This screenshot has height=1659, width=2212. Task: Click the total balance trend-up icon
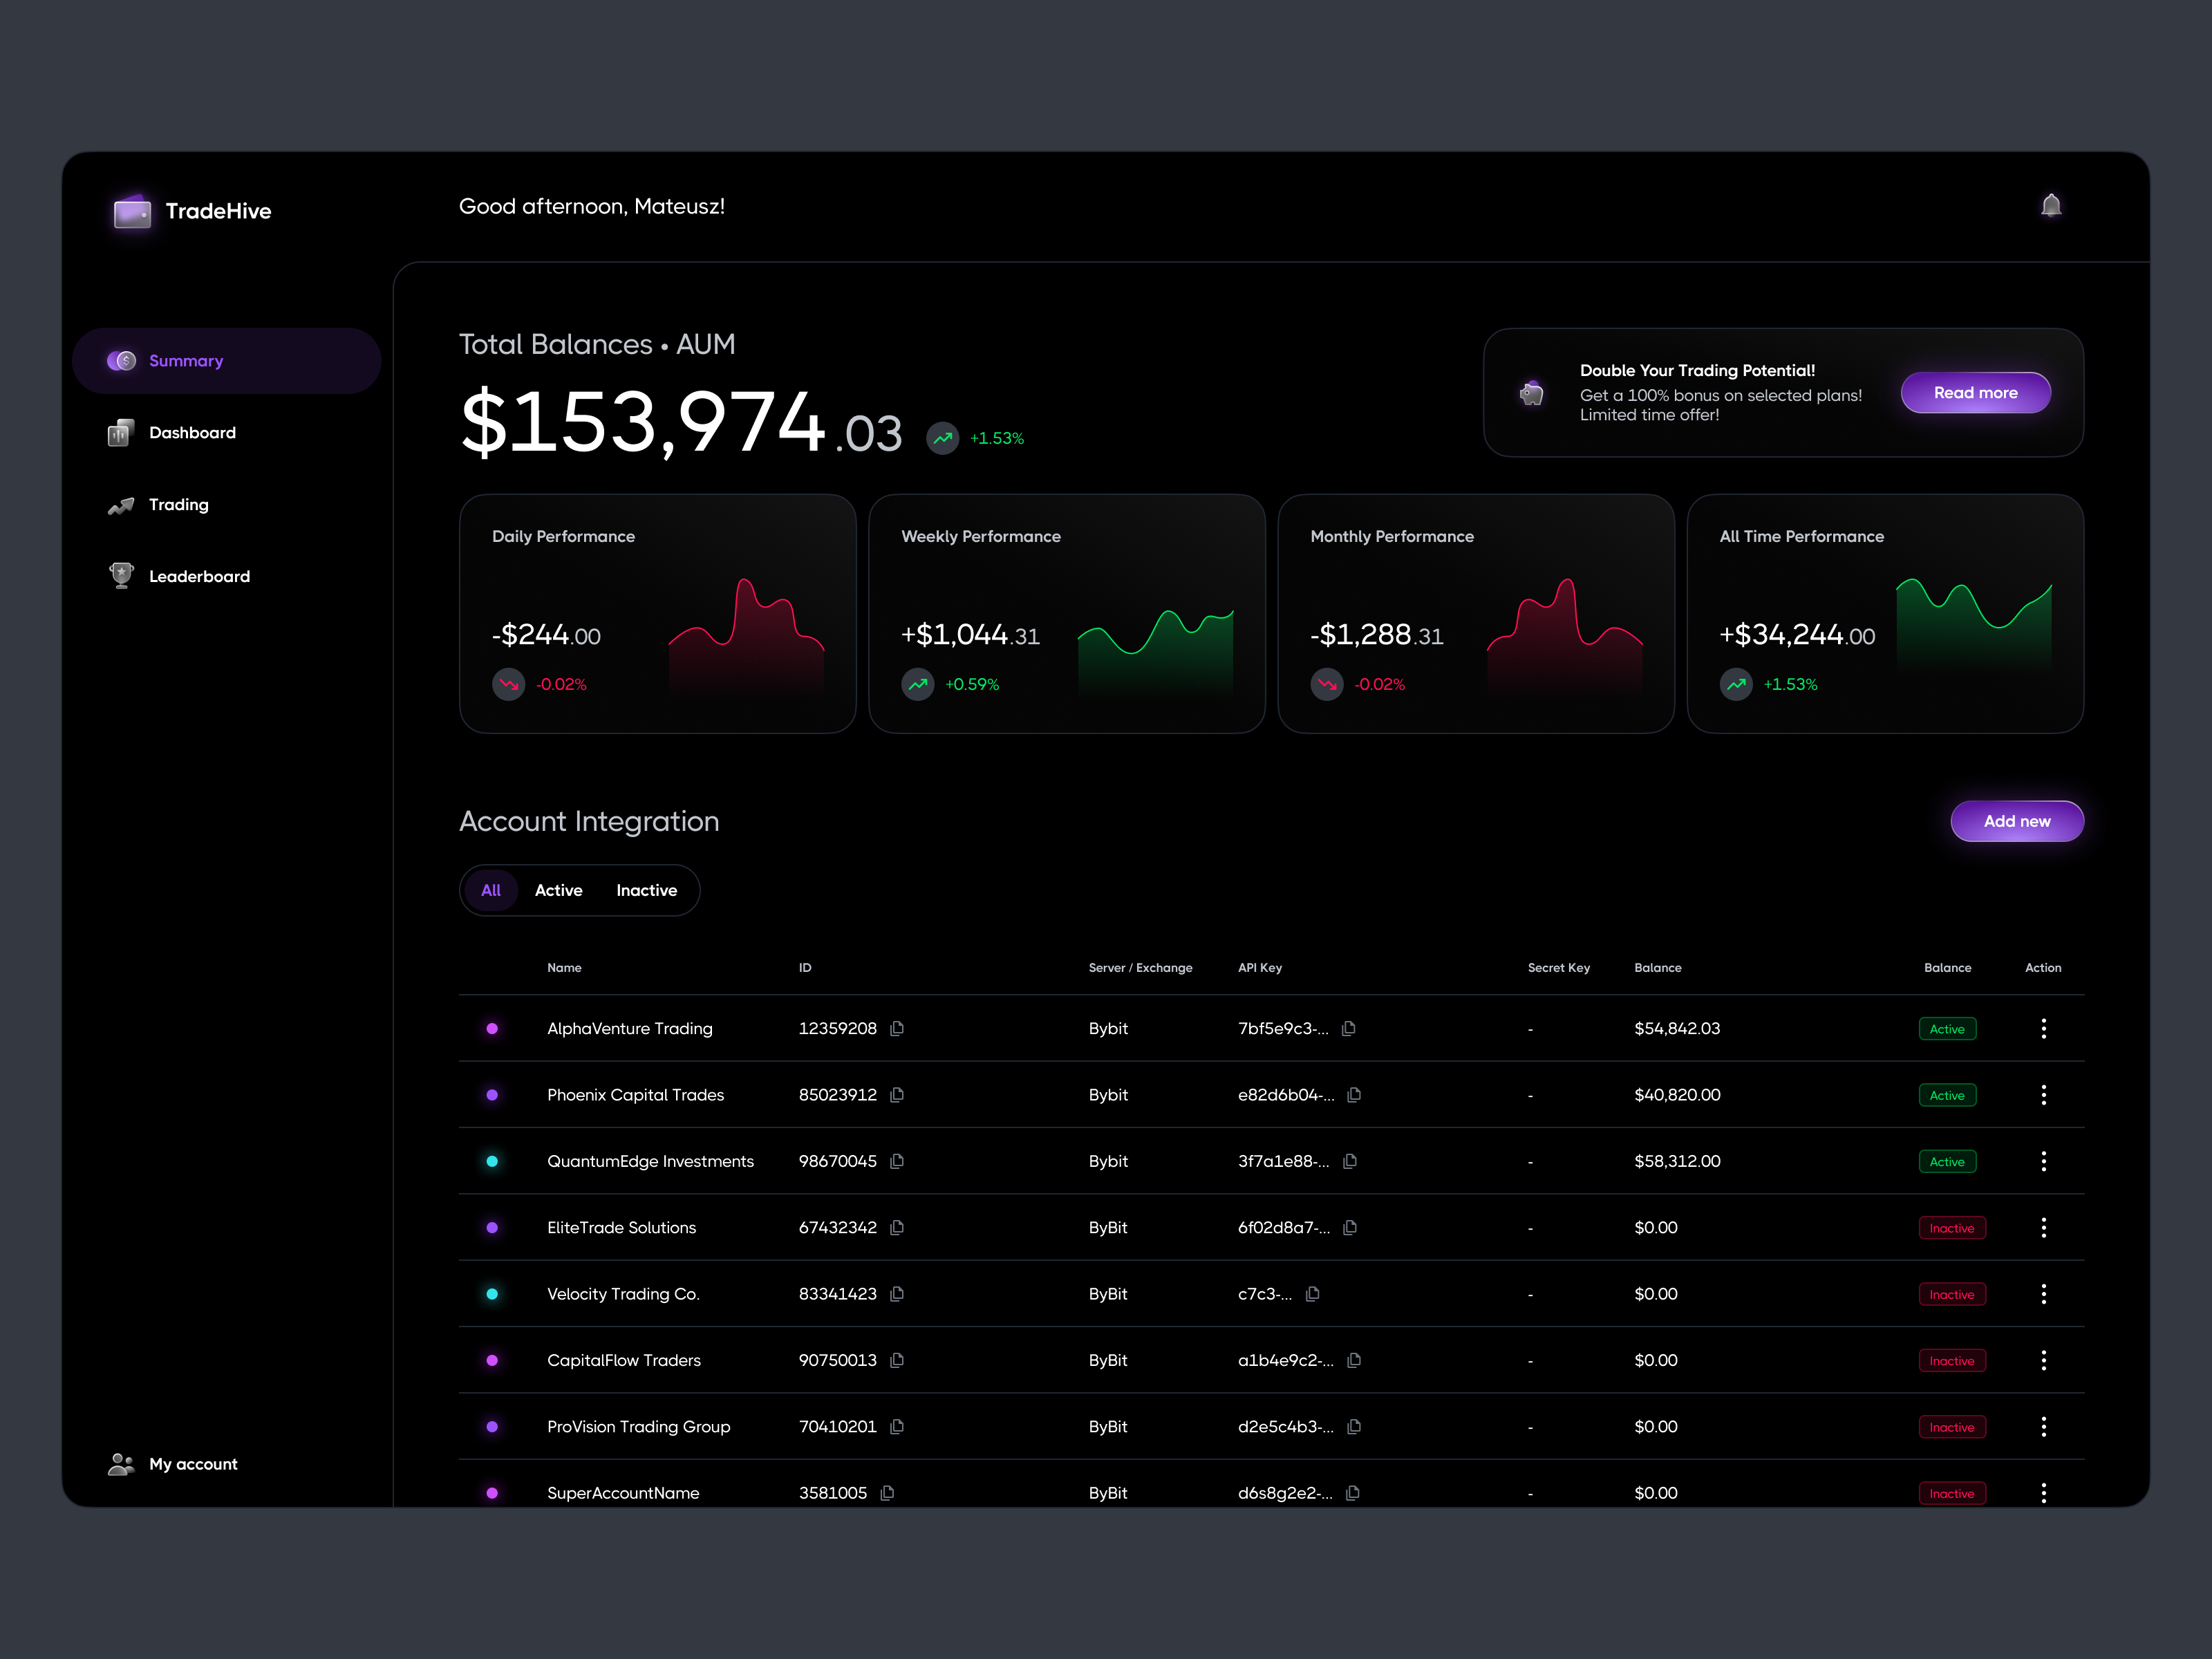(x=942, y=438)
